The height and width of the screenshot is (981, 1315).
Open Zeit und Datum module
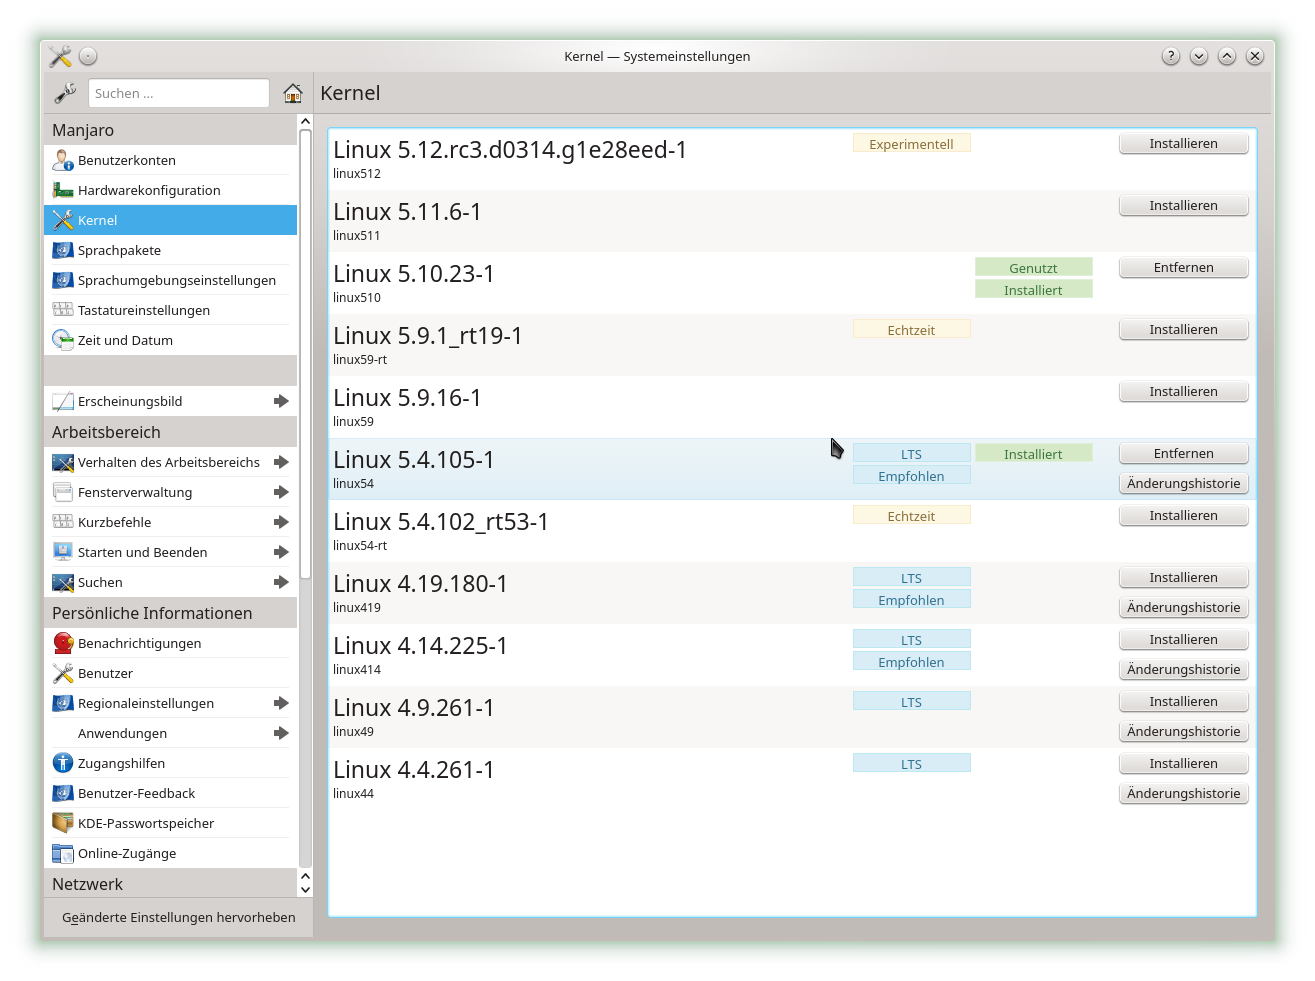click(170, 340)
